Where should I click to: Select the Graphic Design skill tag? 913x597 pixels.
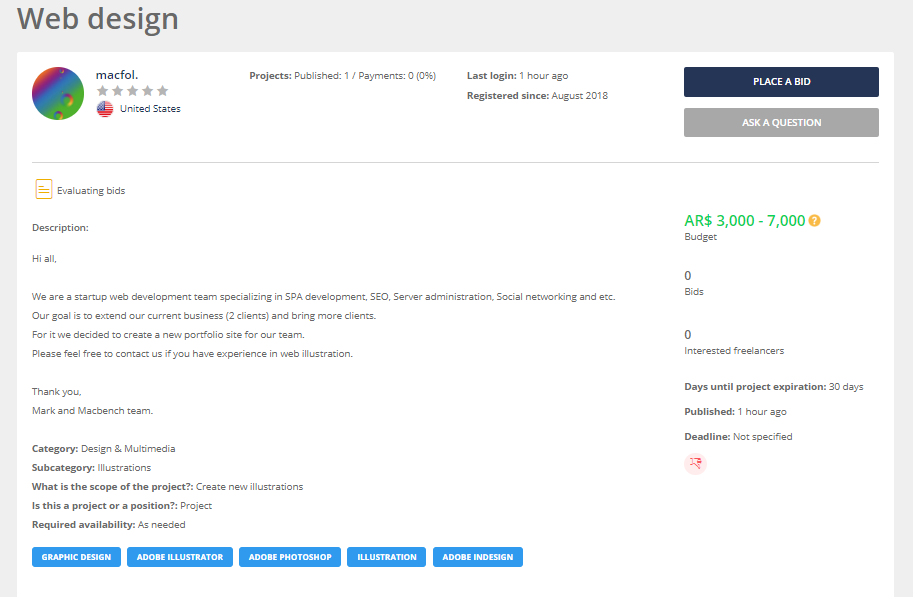[x=76, y=557]
